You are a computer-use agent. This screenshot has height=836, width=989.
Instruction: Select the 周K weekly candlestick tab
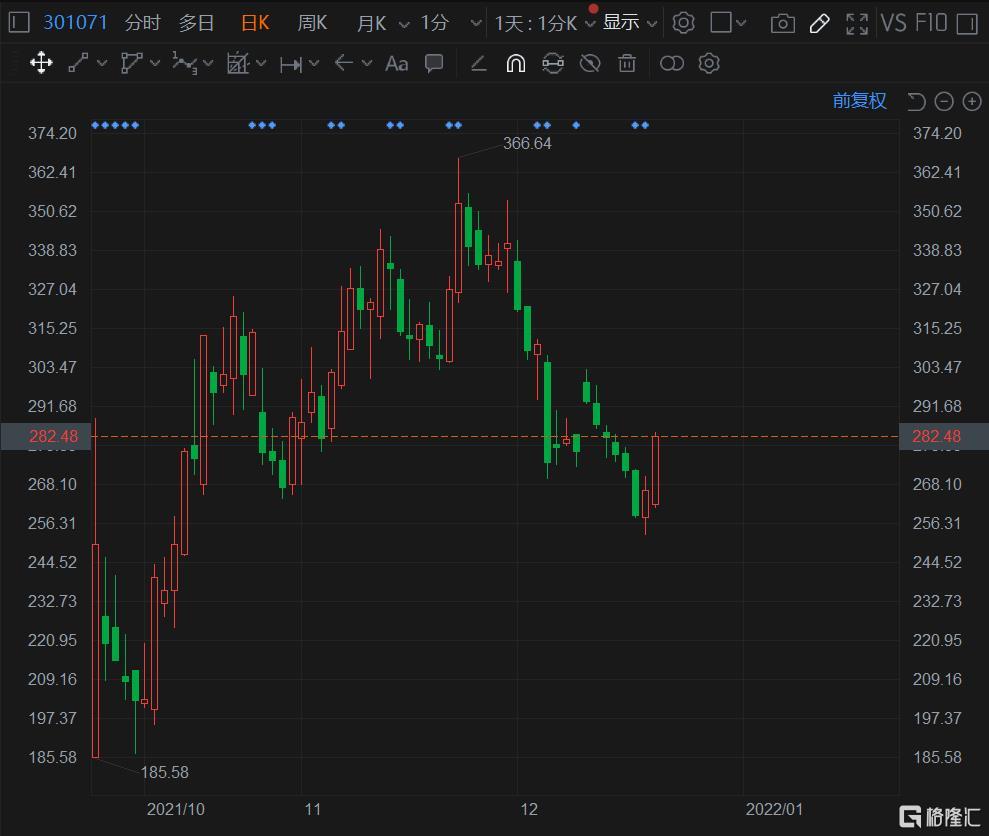pyautogui.click(x=312, y=23)
